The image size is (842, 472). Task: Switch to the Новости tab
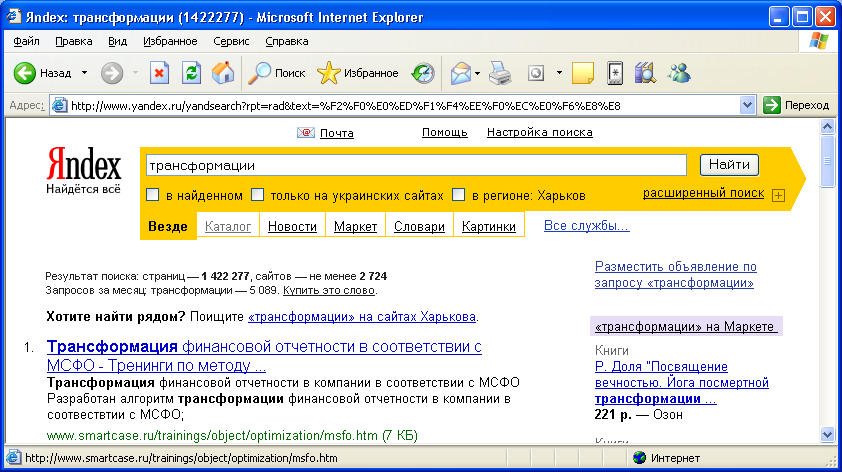pos(292,227)
